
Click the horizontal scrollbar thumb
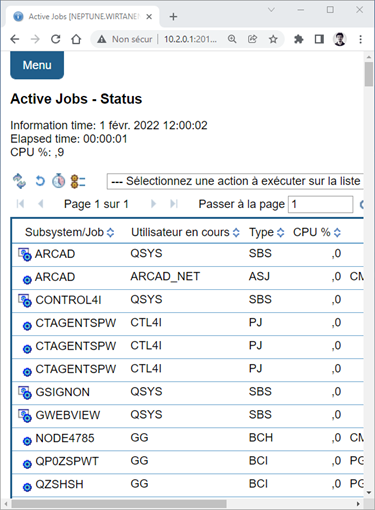pos(118,503)
